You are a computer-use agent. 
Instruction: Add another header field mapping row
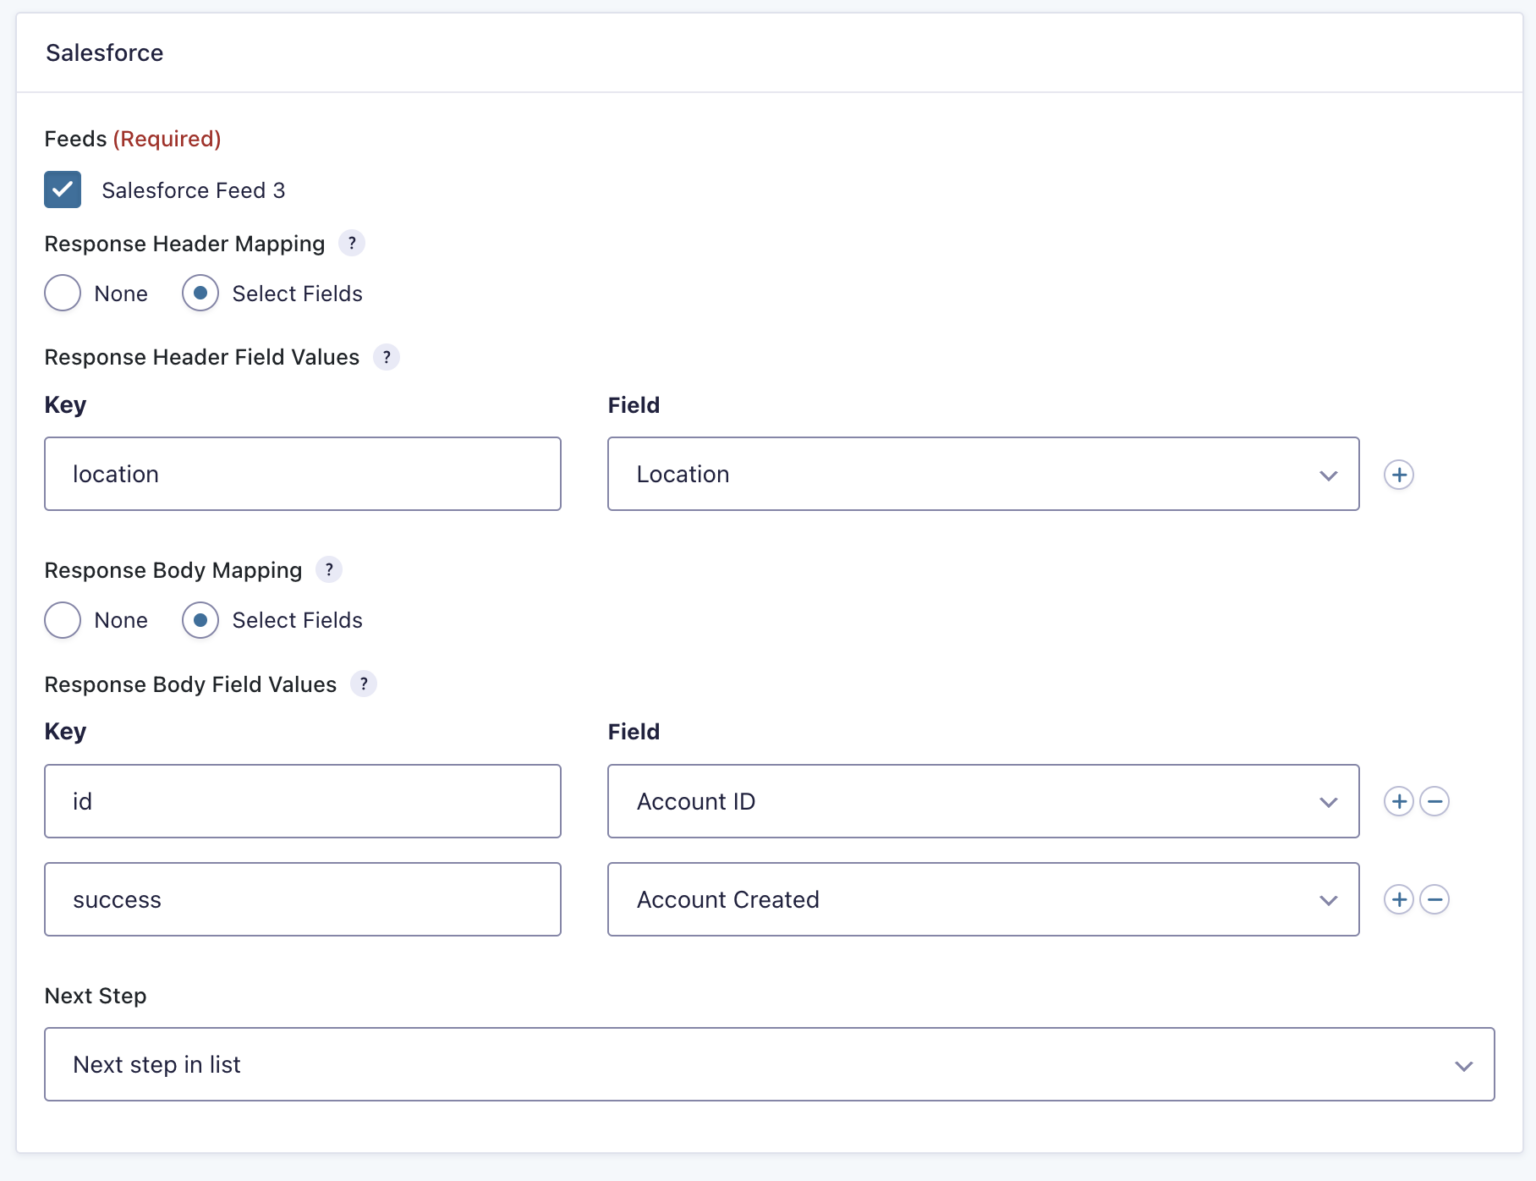[x=1399, y=474]
